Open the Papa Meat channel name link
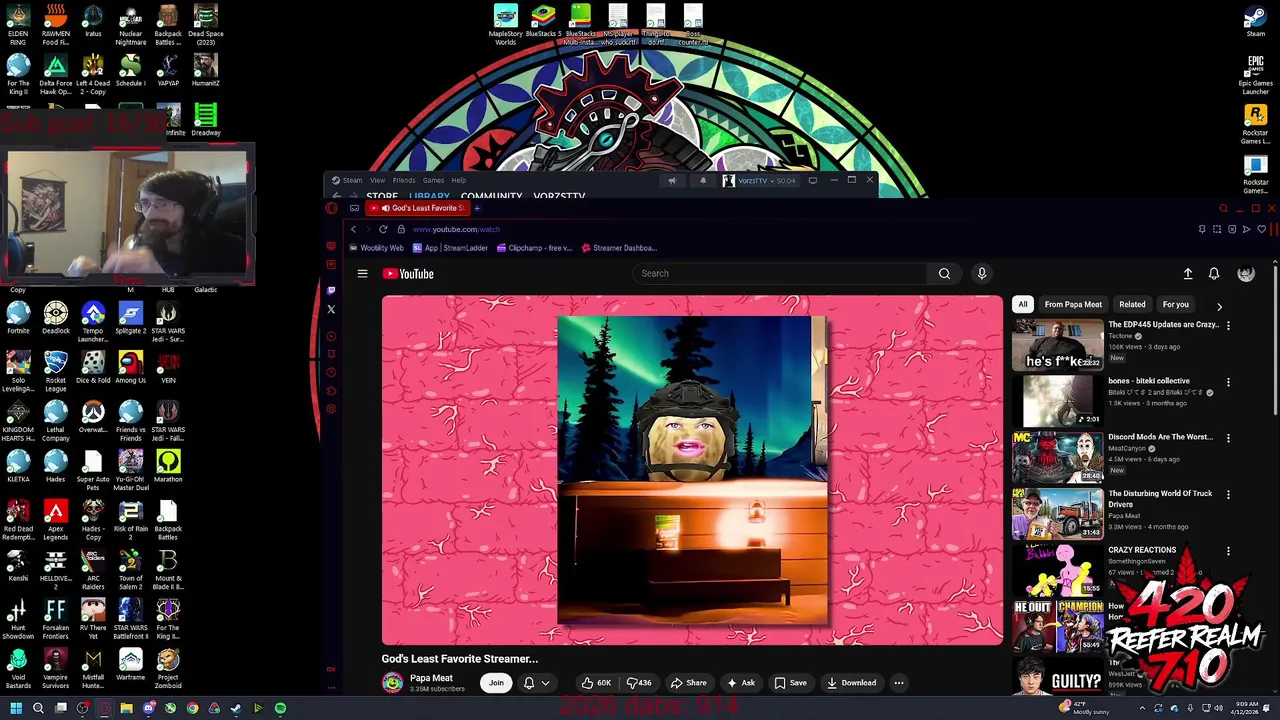Screen dimensions: 1280x720 pos(431,678)
